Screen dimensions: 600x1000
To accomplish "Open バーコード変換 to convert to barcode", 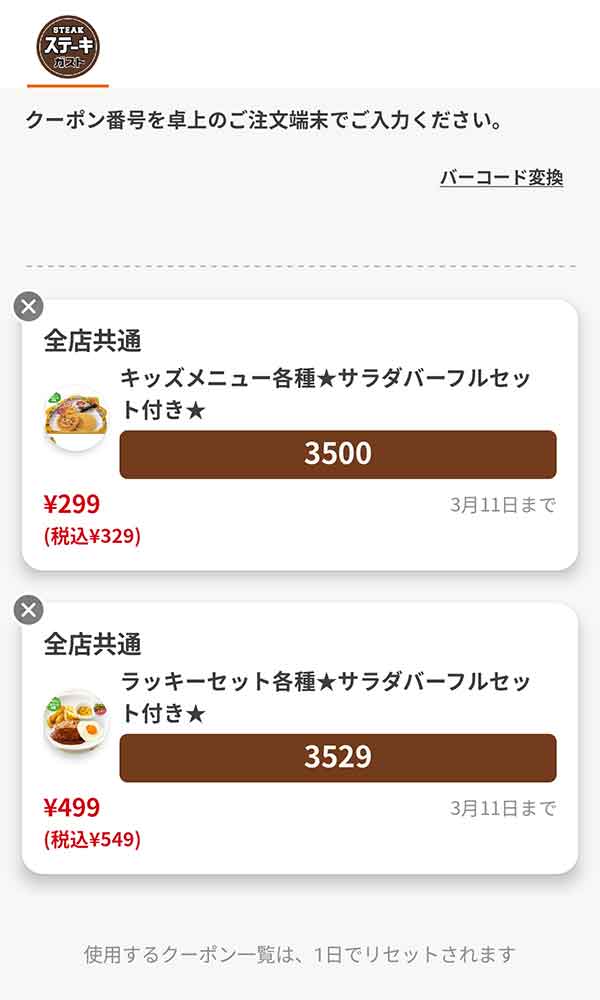I will click(x=503, y=176).
